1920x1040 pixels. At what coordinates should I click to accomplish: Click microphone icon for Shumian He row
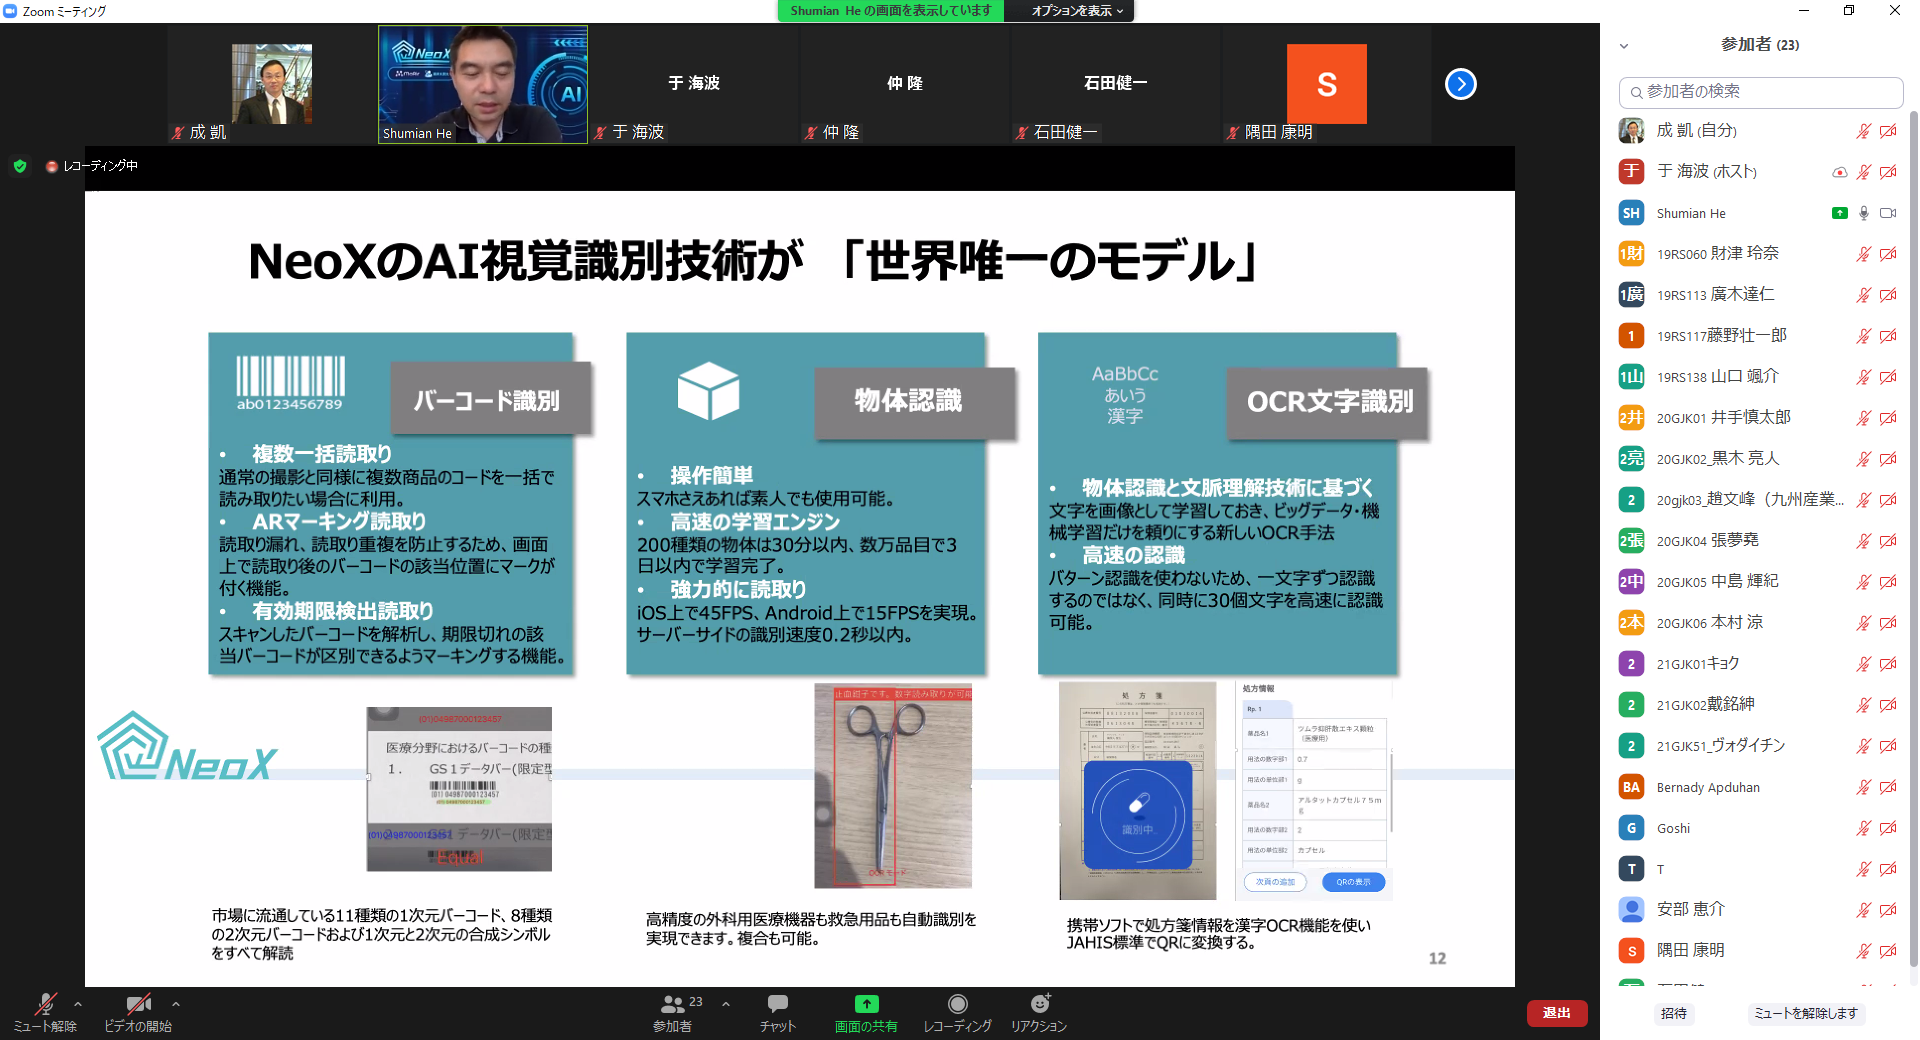tap(1864, 213)
